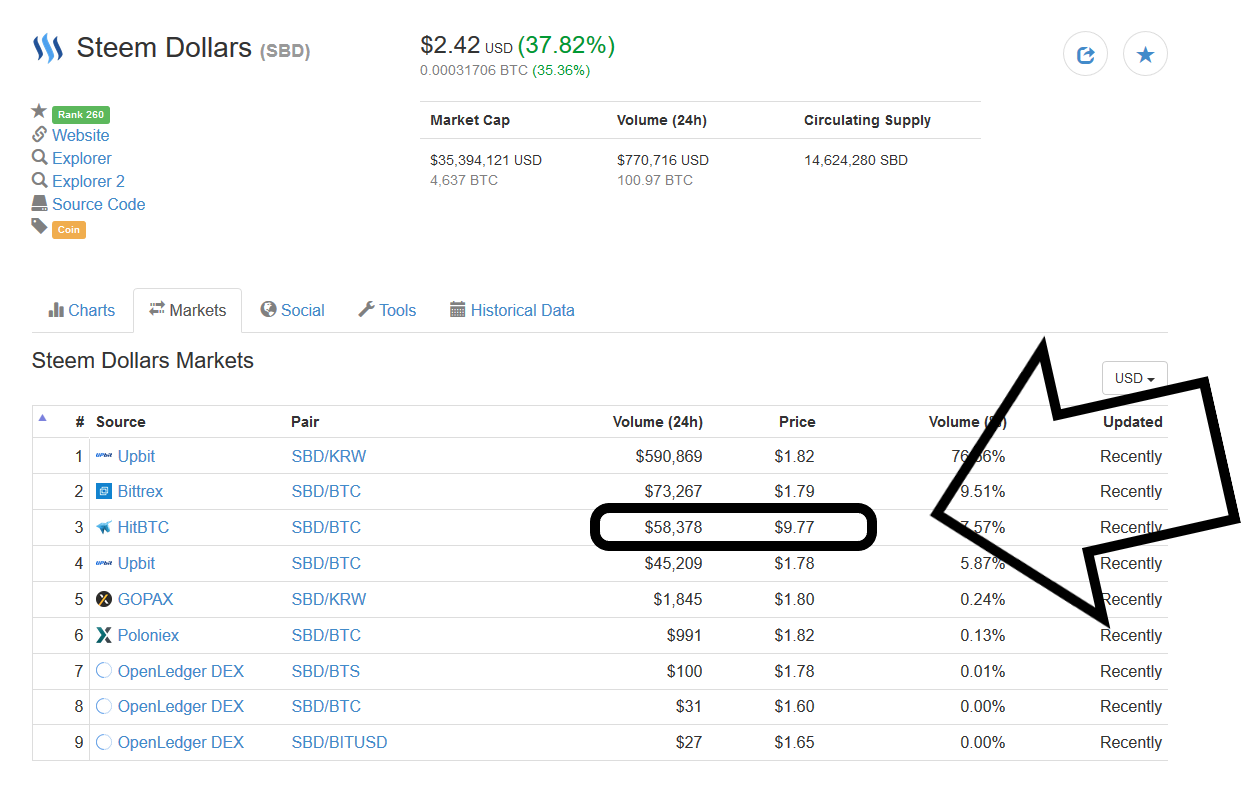This screenshot has height=803, width=1250.
Task: Open the Explorer link
Action: click(x=82, y=158)
